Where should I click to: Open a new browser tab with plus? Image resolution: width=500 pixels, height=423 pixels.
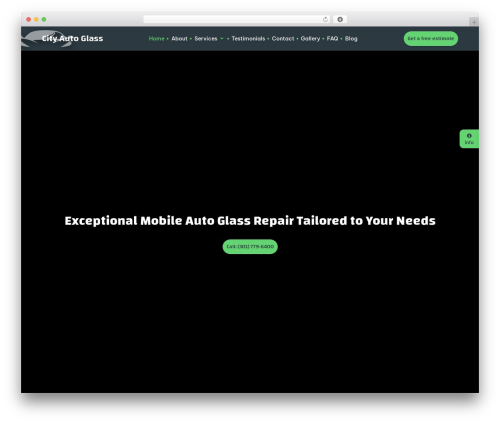(x=474, y=22)
